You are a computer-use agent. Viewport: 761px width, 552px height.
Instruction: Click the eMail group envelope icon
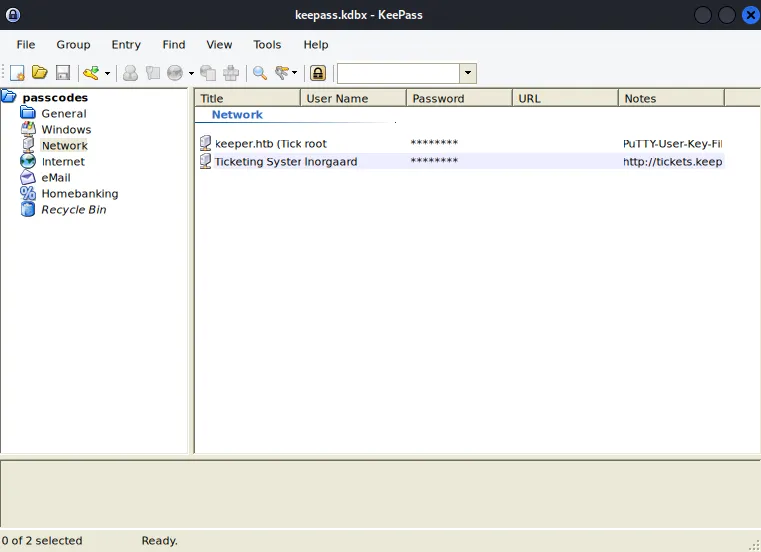[x=28, y=177]
